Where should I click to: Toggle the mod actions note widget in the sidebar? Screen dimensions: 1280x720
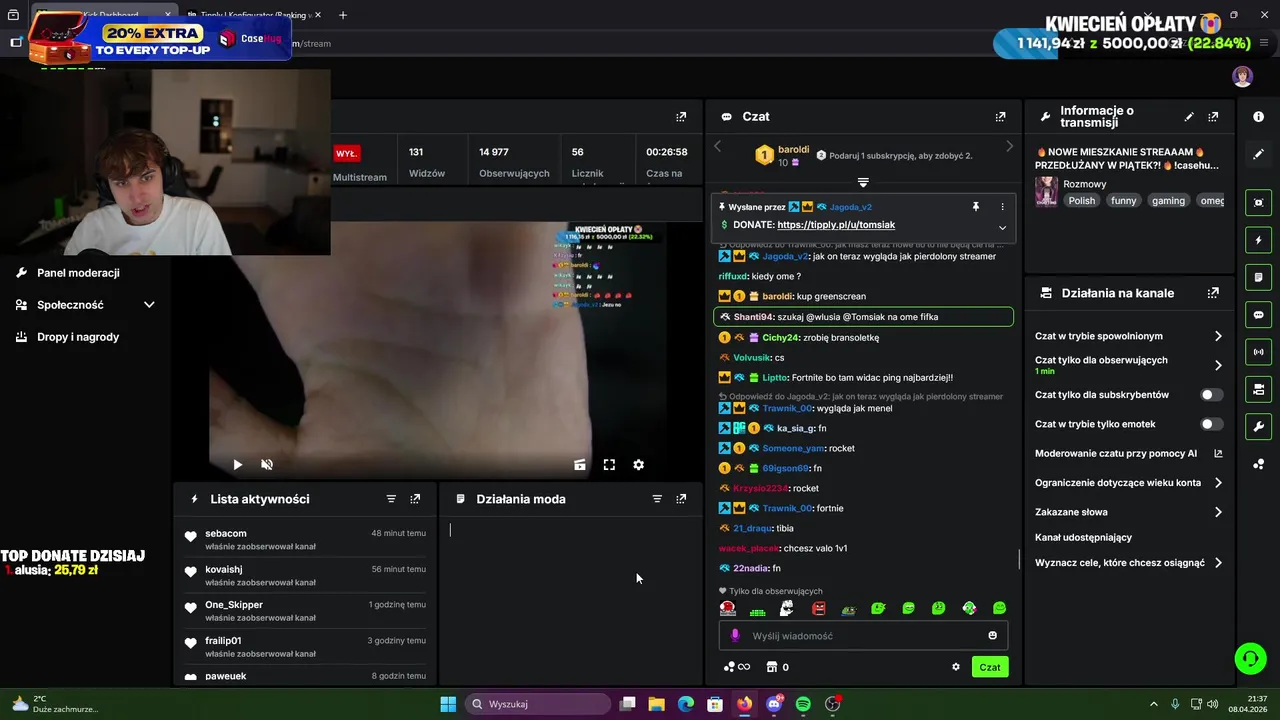pos(1258,277)
